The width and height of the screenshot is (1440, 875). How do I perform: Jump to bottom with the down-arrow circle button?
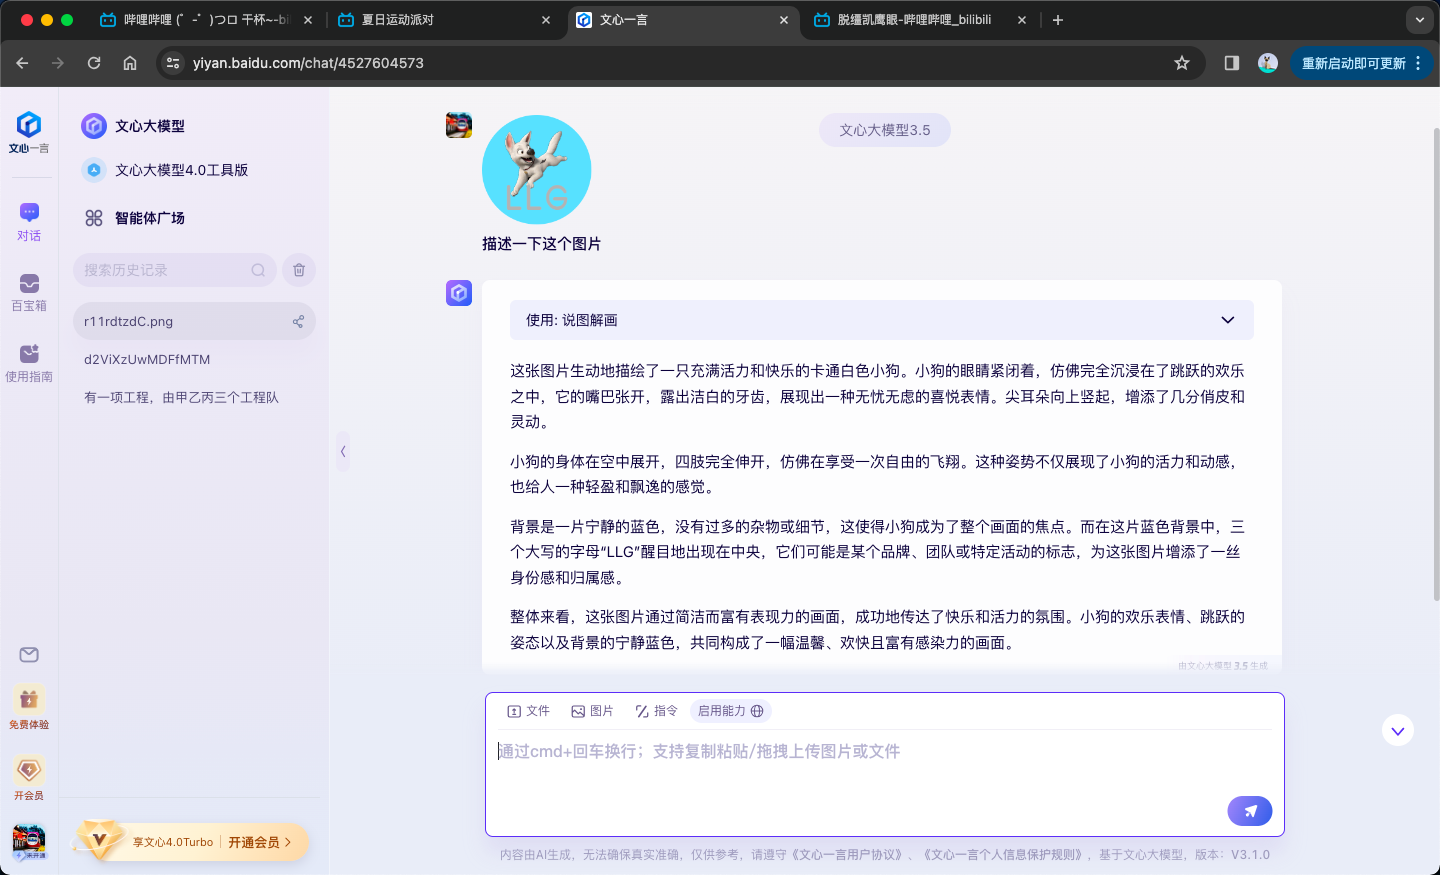click(x=1398, y=731)
